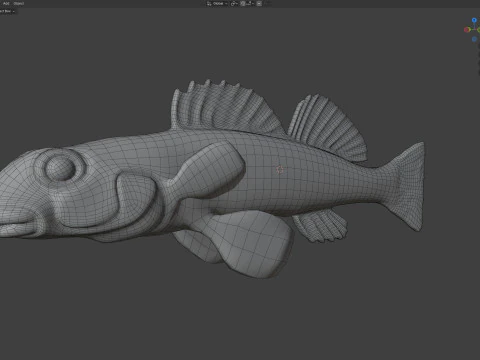
Task: Open the Select Box mode dropdown
Action: (7, 11)
